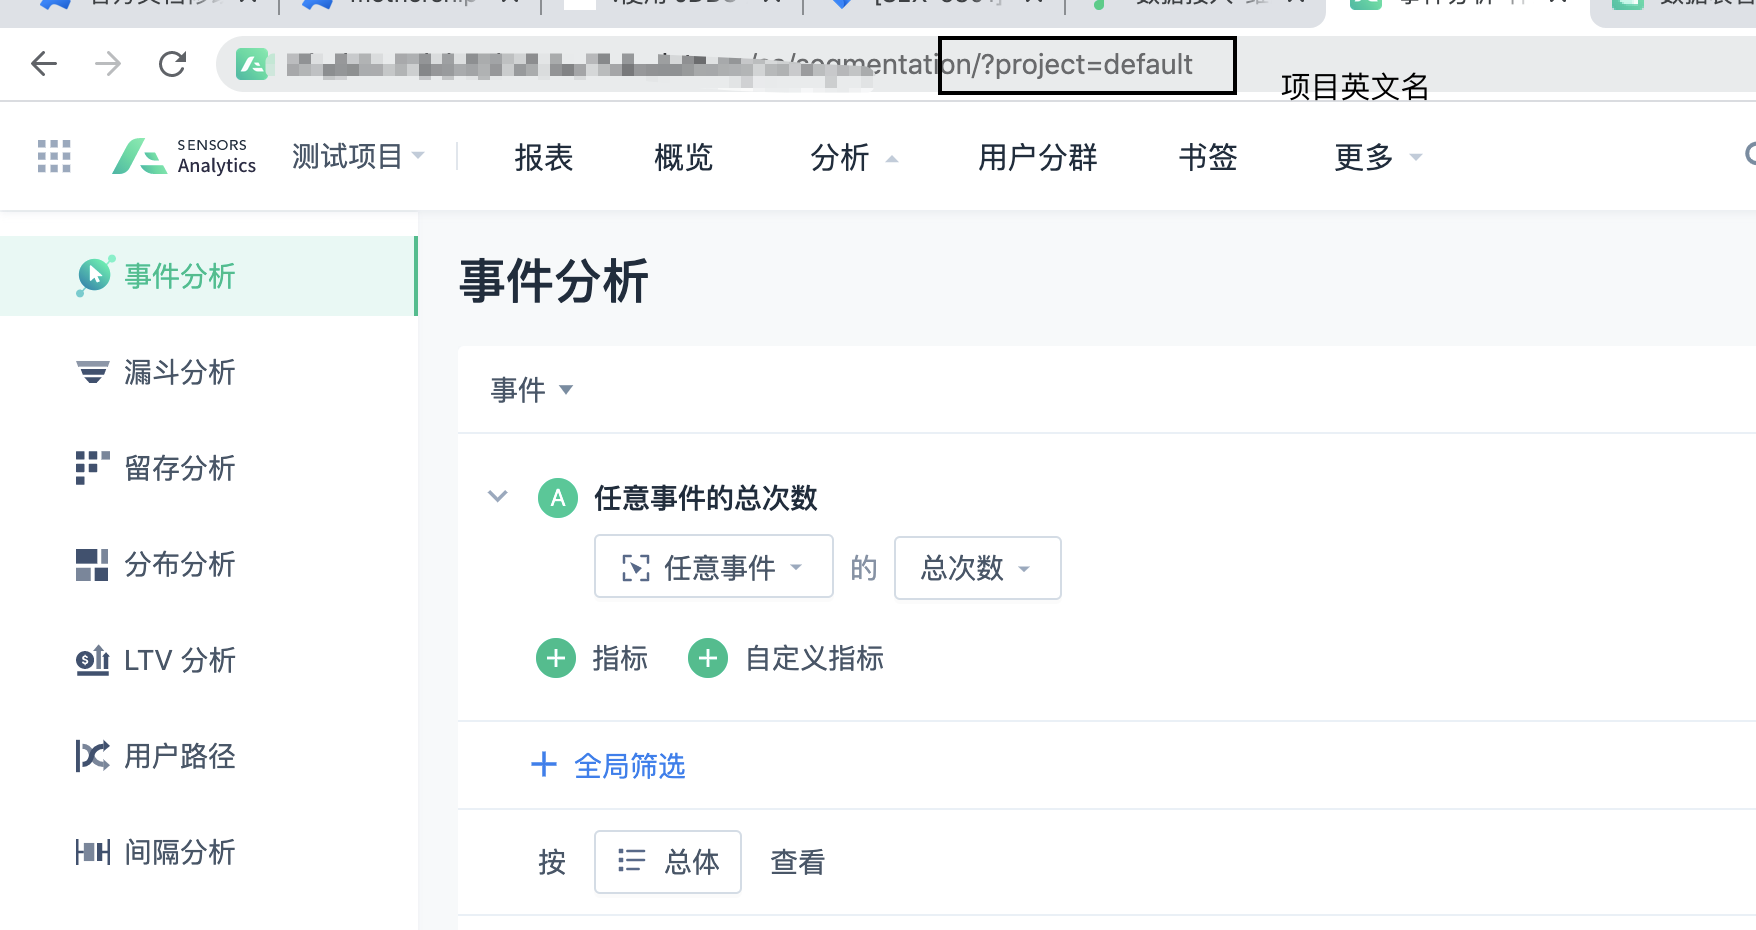Image resolution: width=1756 pixels, height=930 pixels.
Task: Open the 用户分群 section
Action: 1037,157
